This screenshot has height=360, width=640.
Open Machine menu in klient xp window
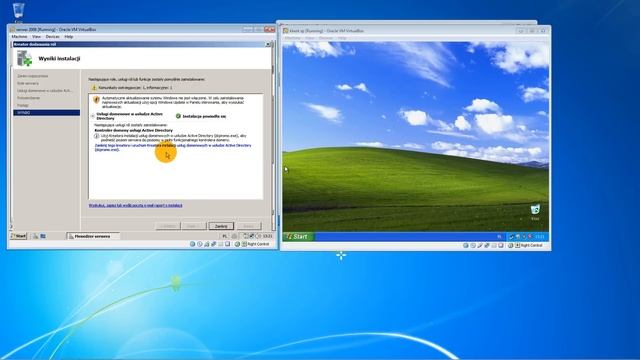point(292,38)
